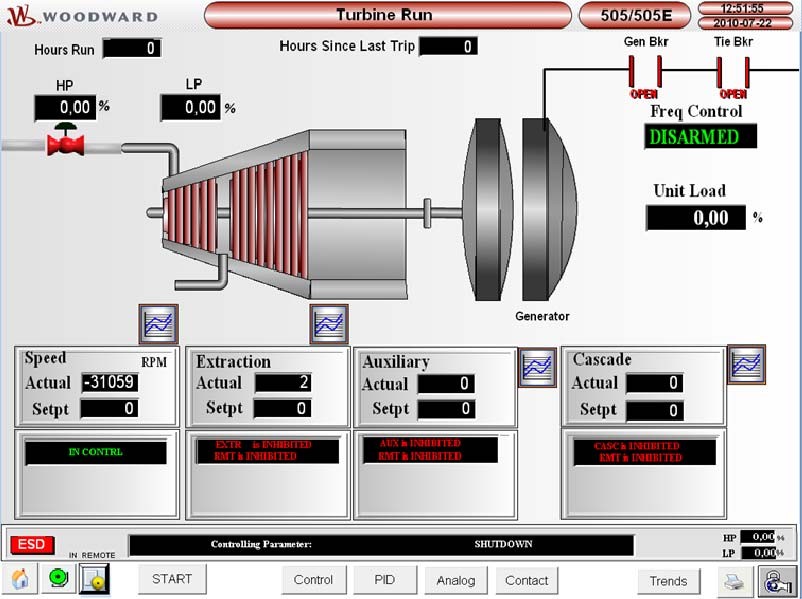Click the EXTR is INHIBITED status message
The image size is (802, 599).
tap(263, 445)
